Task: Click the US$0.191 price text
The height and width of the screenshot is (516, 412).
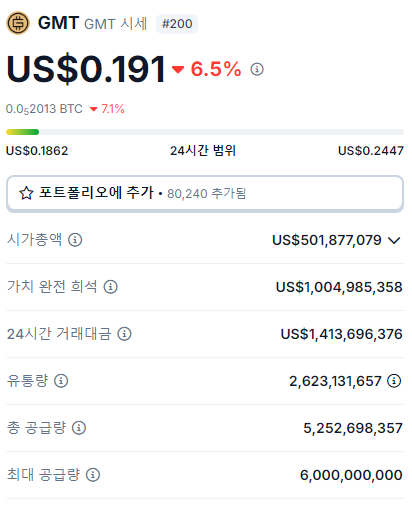Action: (x=86, y=69)
